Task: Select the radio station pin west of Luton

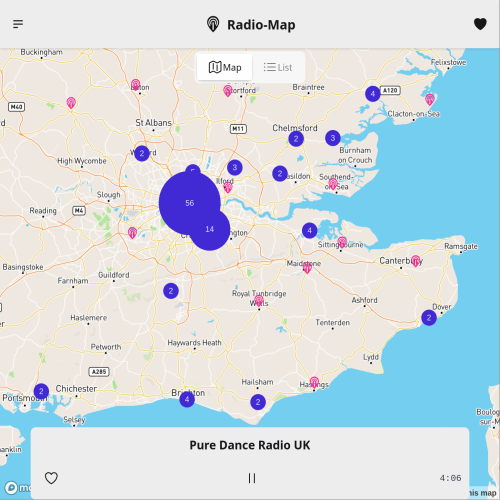Action: 71,103
